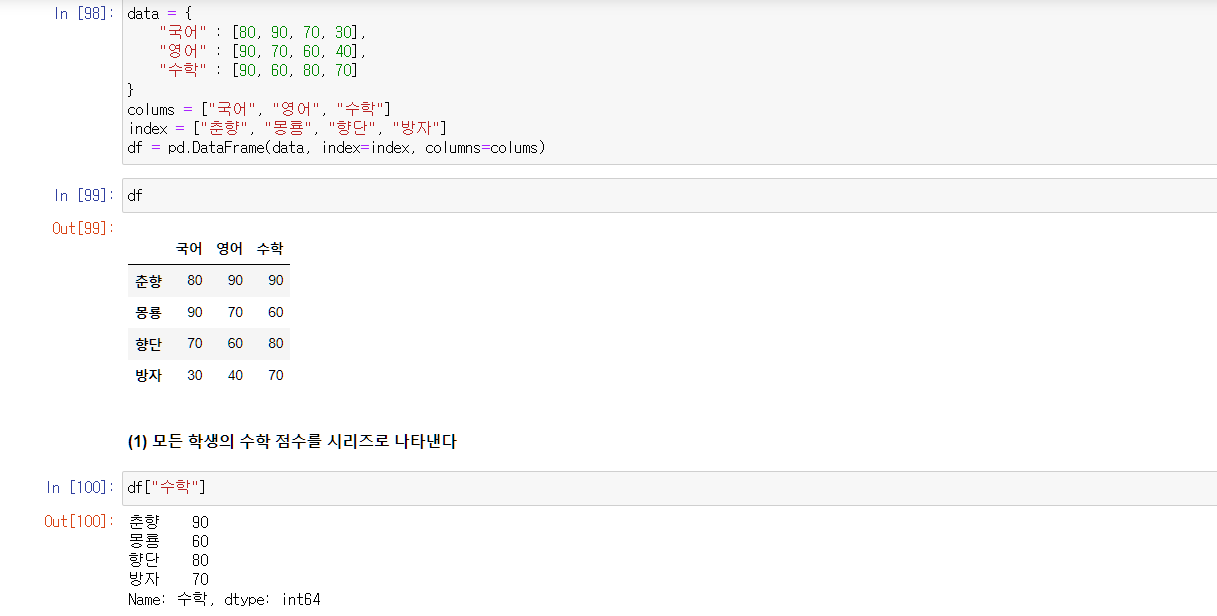Click 방자's 영어 score 40 in table
The width and height of the screenshot is (1217, 616).
[235, 376]
